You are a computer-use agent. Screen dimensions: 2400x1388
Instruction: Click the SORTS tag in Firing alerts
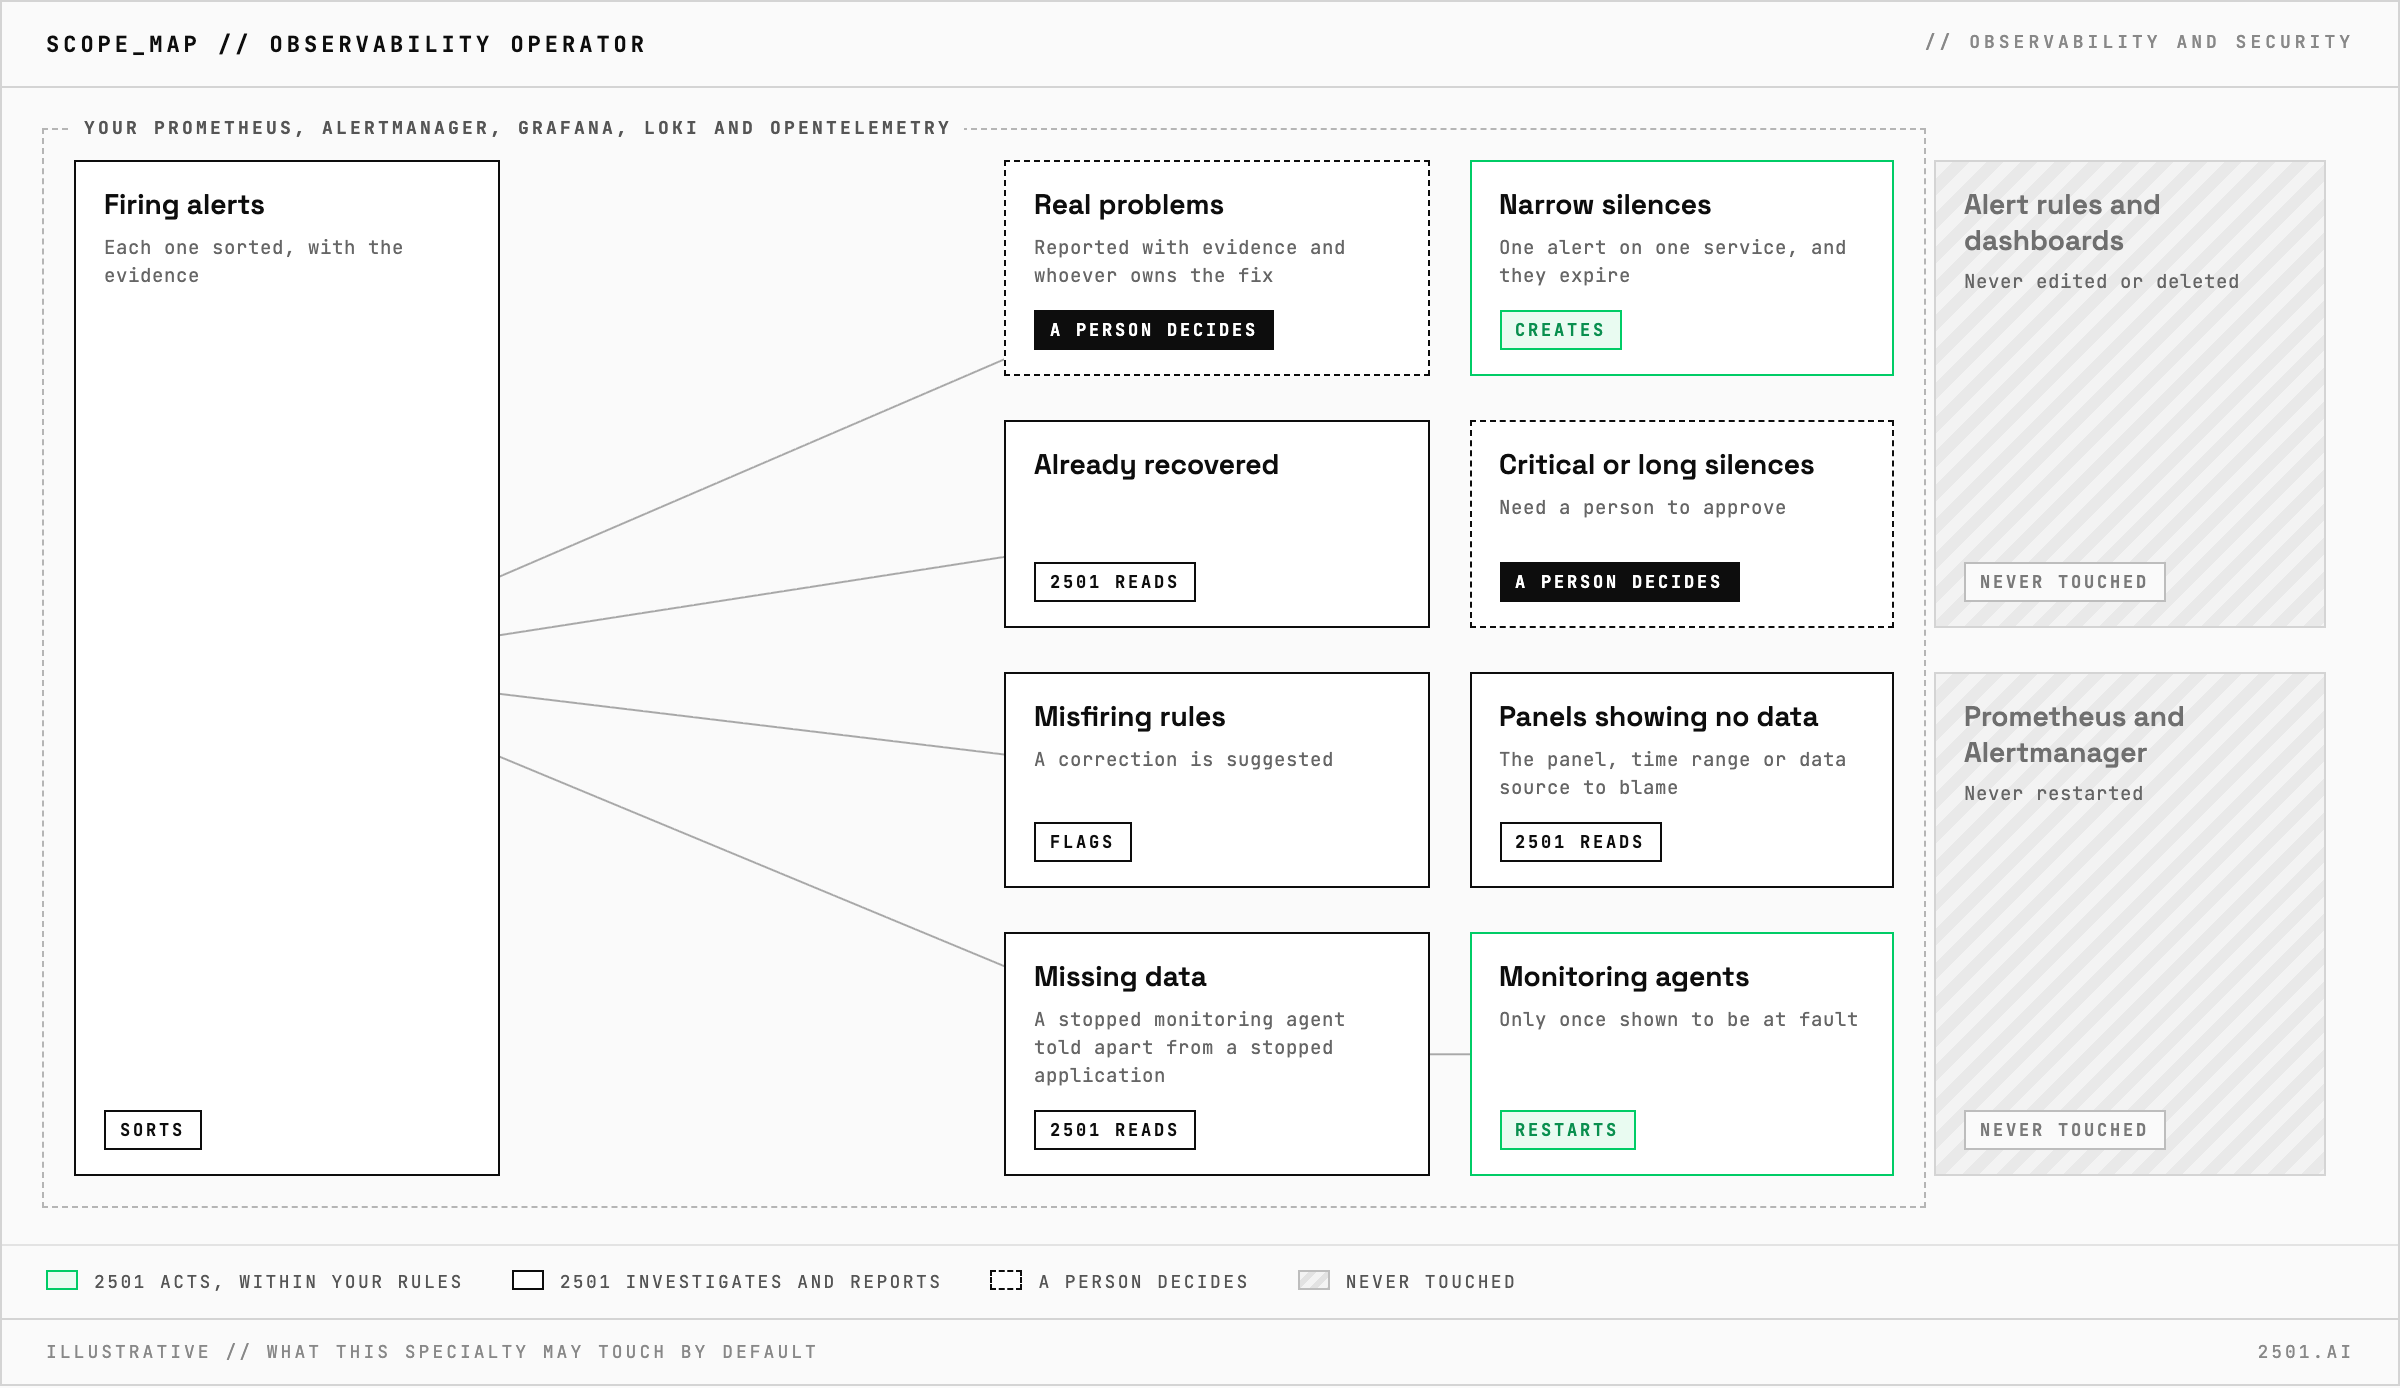152,1130
